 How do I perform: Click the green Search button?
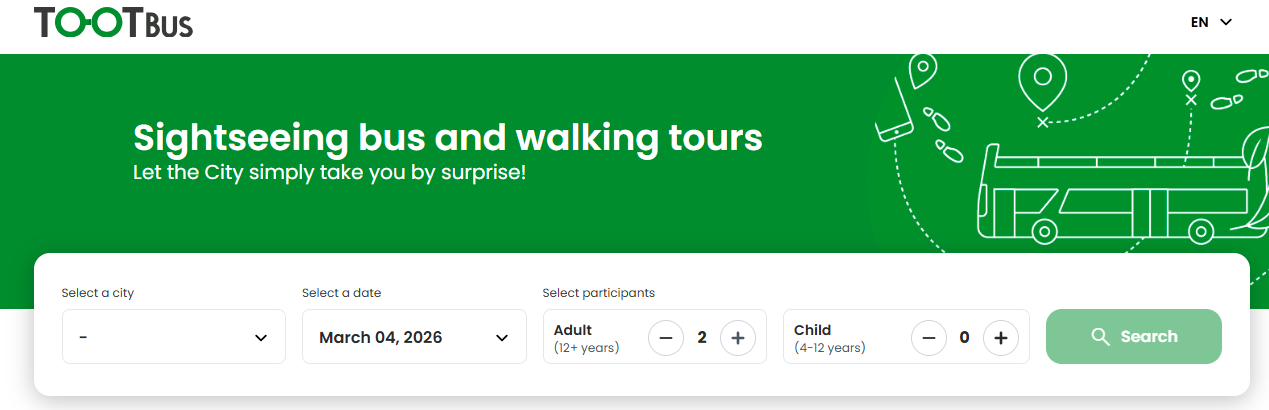1134,337
